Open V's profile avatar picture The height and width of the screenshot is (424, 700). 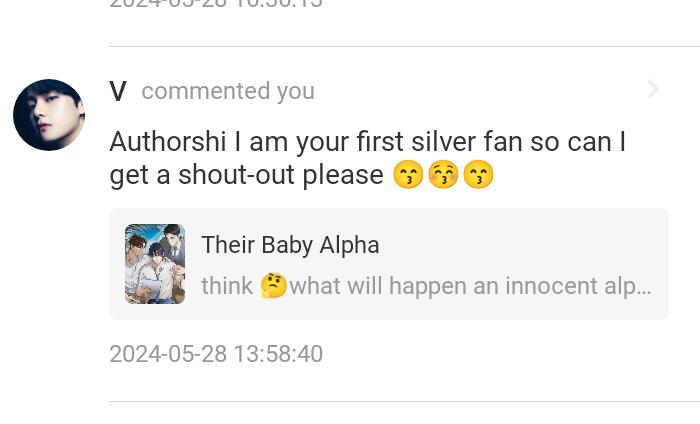[49, 115]
